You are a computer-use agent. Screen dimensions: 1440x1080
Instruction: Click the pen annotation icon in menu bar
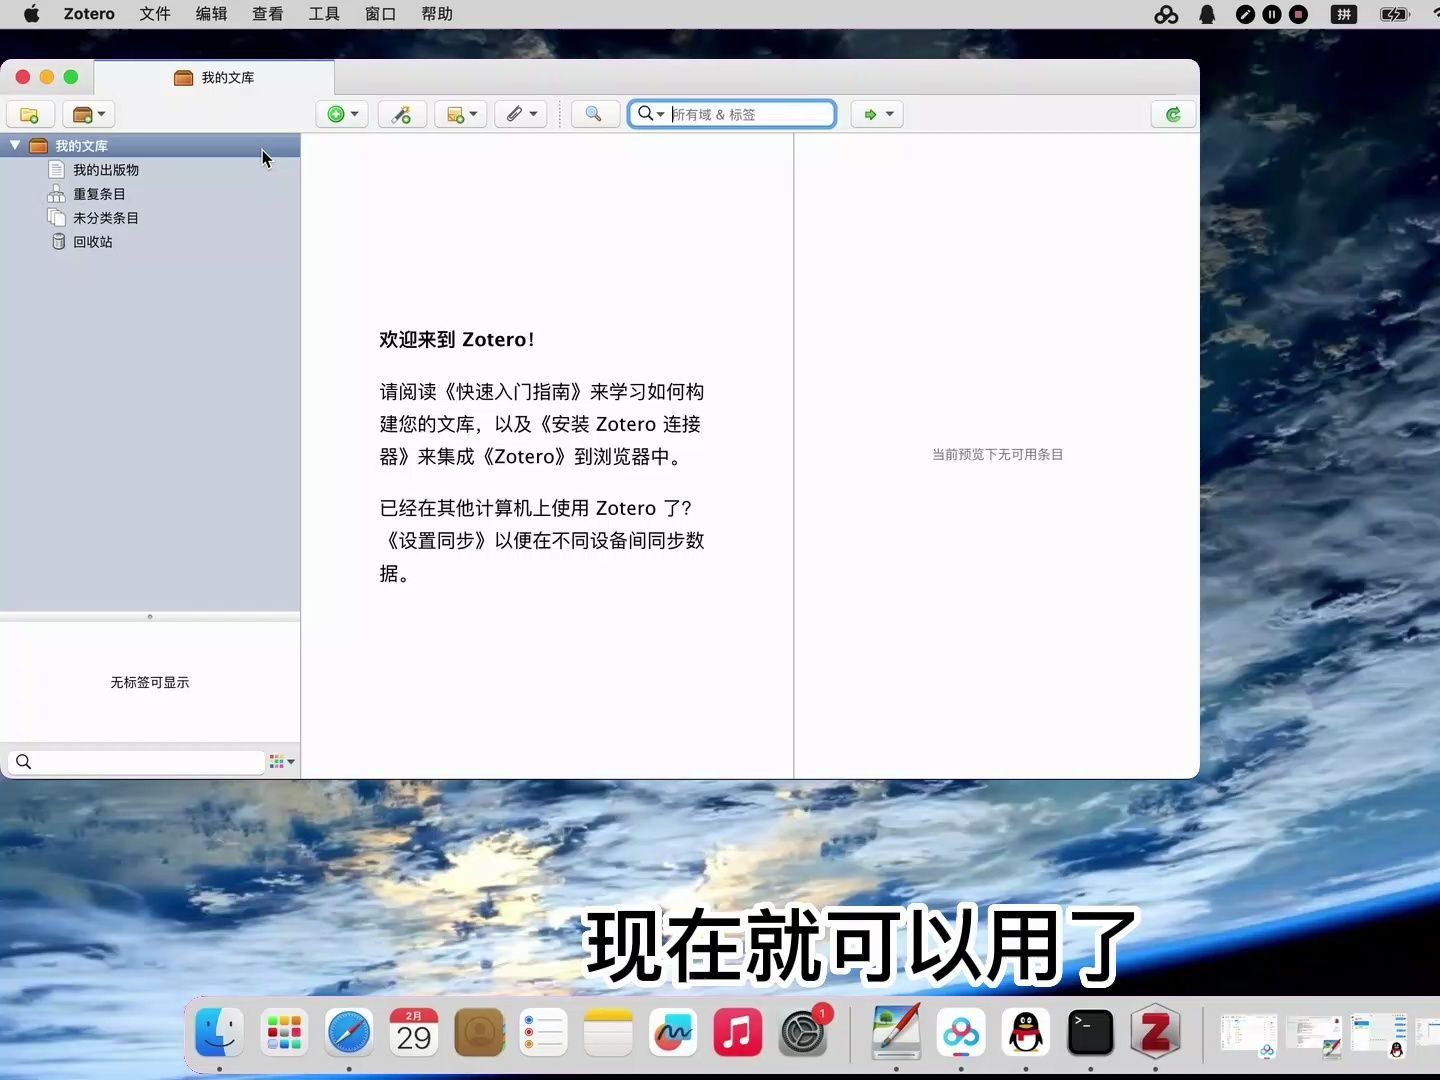1245,14
